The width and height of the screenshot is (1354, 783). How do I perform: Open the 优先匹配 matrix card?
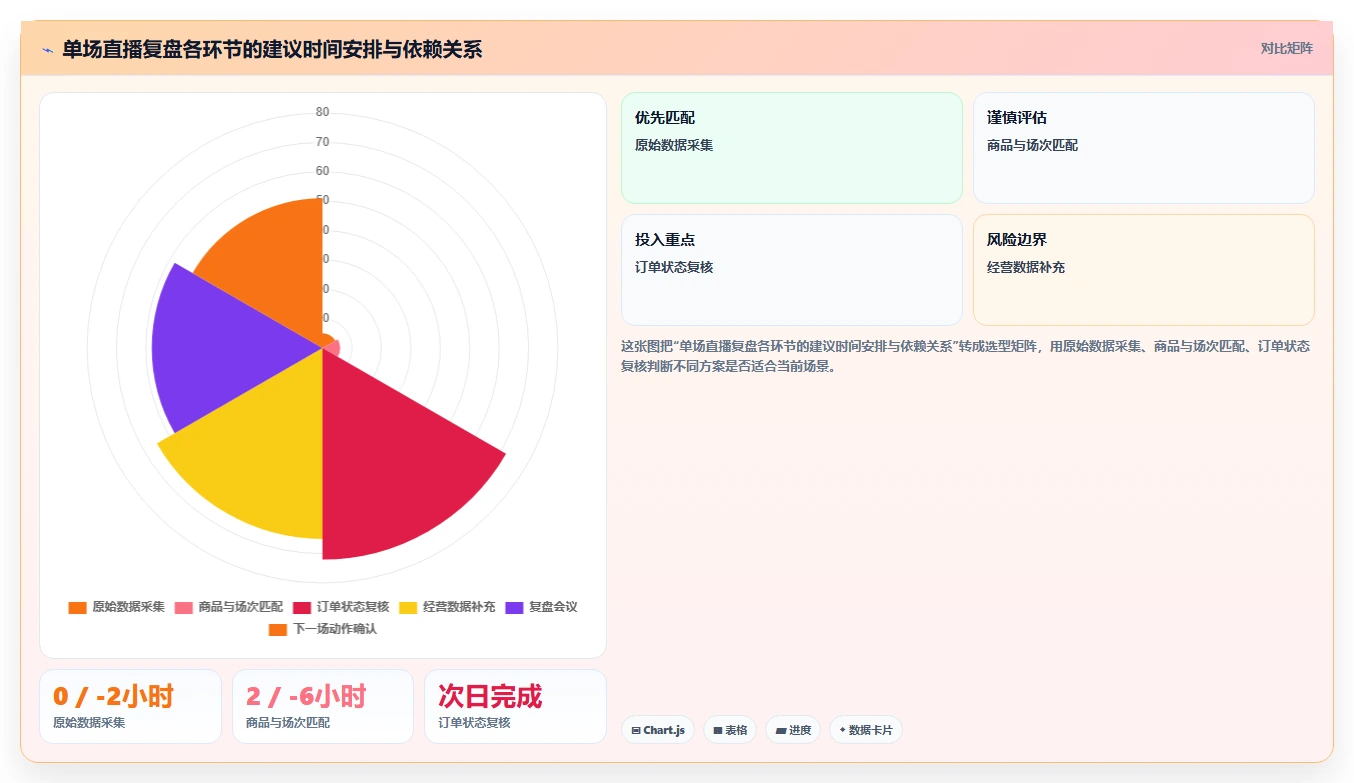(x=792, y=148)
